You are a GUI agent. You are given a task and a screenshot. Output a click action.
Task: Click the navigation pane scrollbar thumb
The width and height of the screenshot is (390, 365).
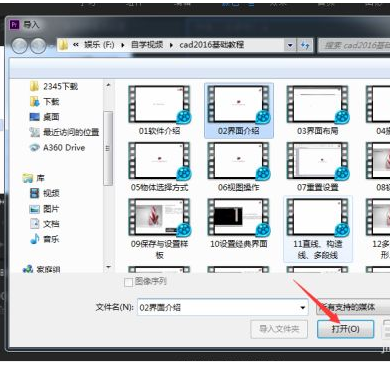[x=108, y=148]
